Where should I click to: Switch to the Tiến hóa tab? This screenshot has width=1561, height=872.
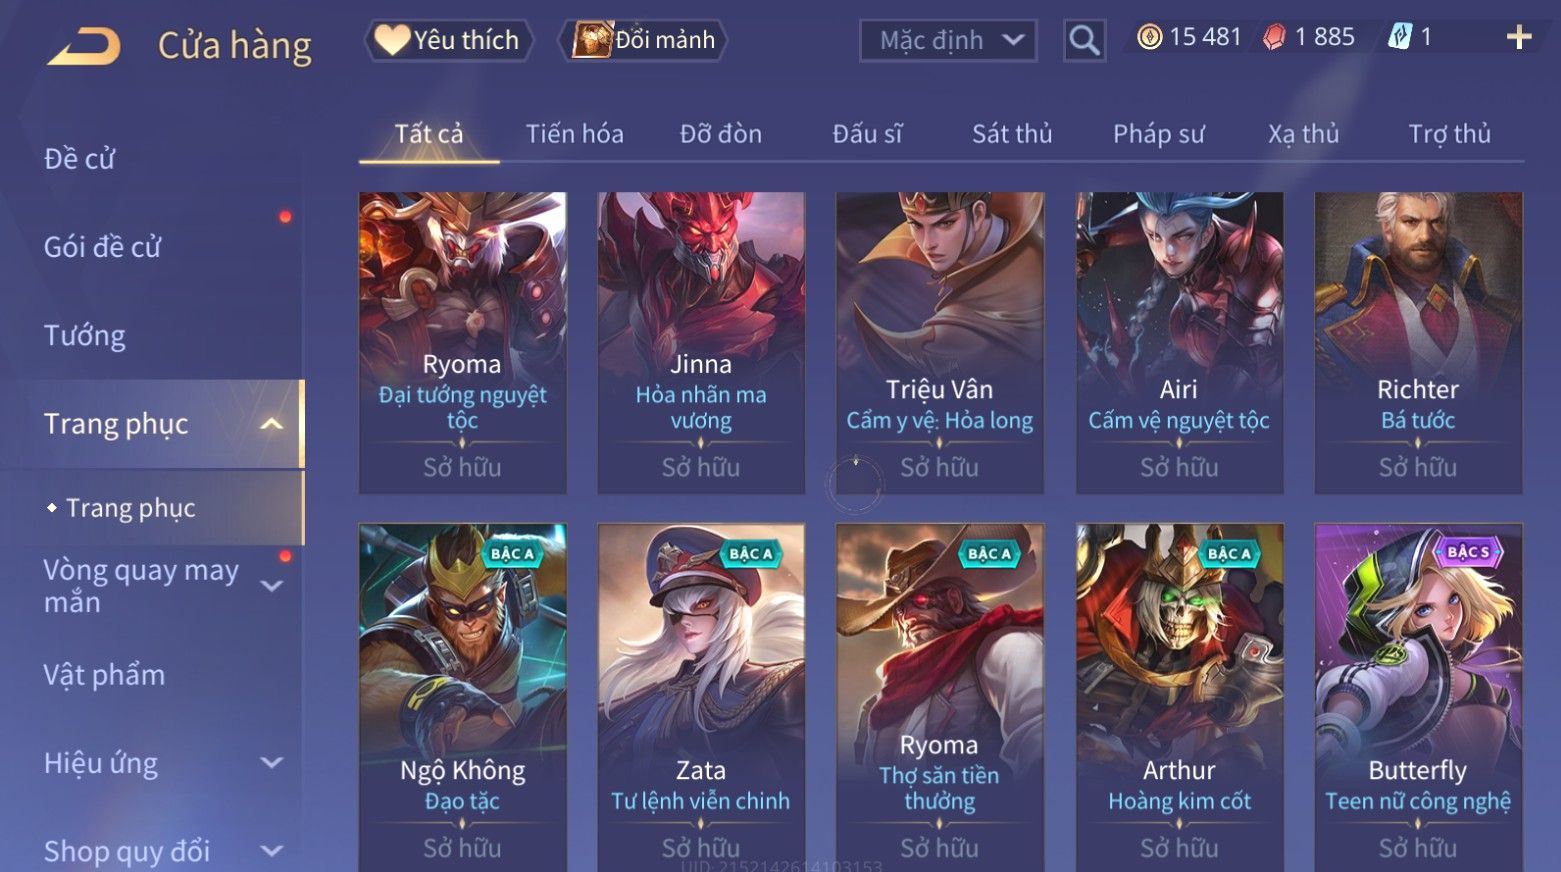pyautogui.click(x=575, y=134)
